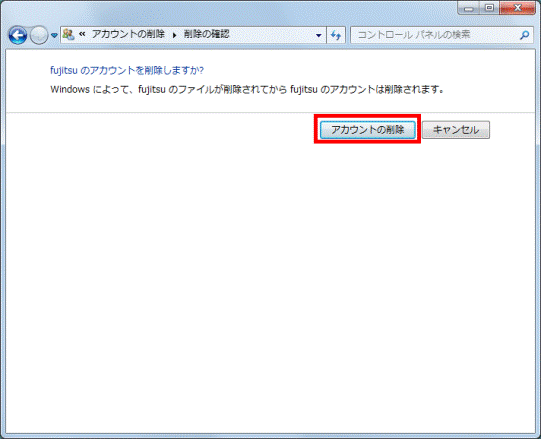Minimize the window

(x=469, y=8)
